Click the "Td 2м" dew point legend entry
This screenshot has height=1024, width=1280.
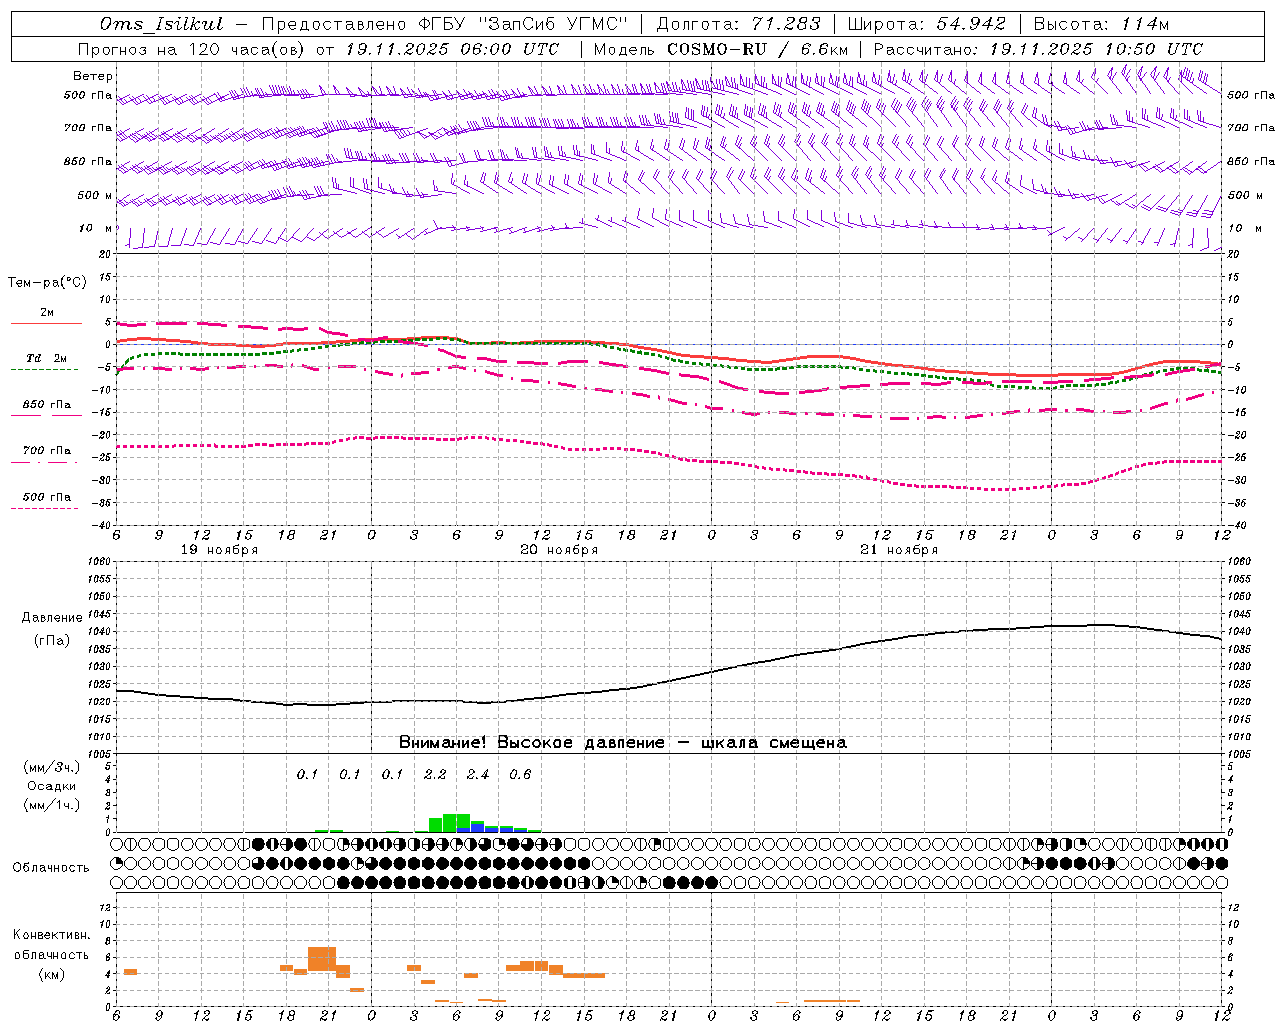pos(47,358)
